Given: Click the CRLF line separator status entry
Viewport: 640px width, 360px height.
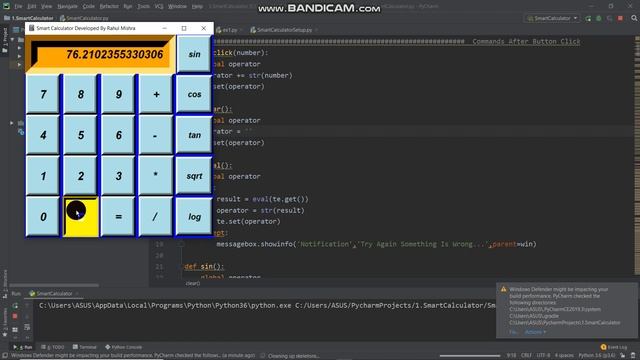Looking at the screenshot, I should tap(526, 356).
